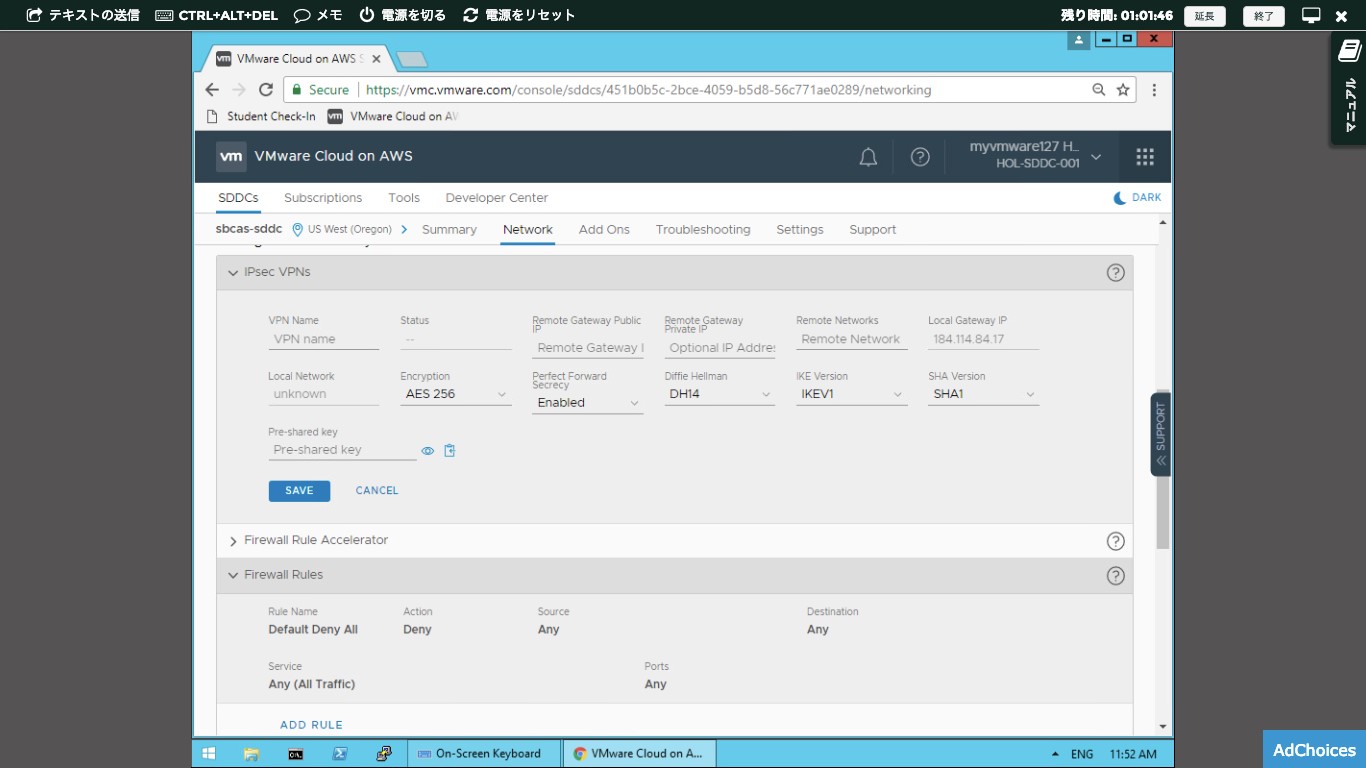
Task: Click SAVE button for VPN
Action: coord(299,491)
